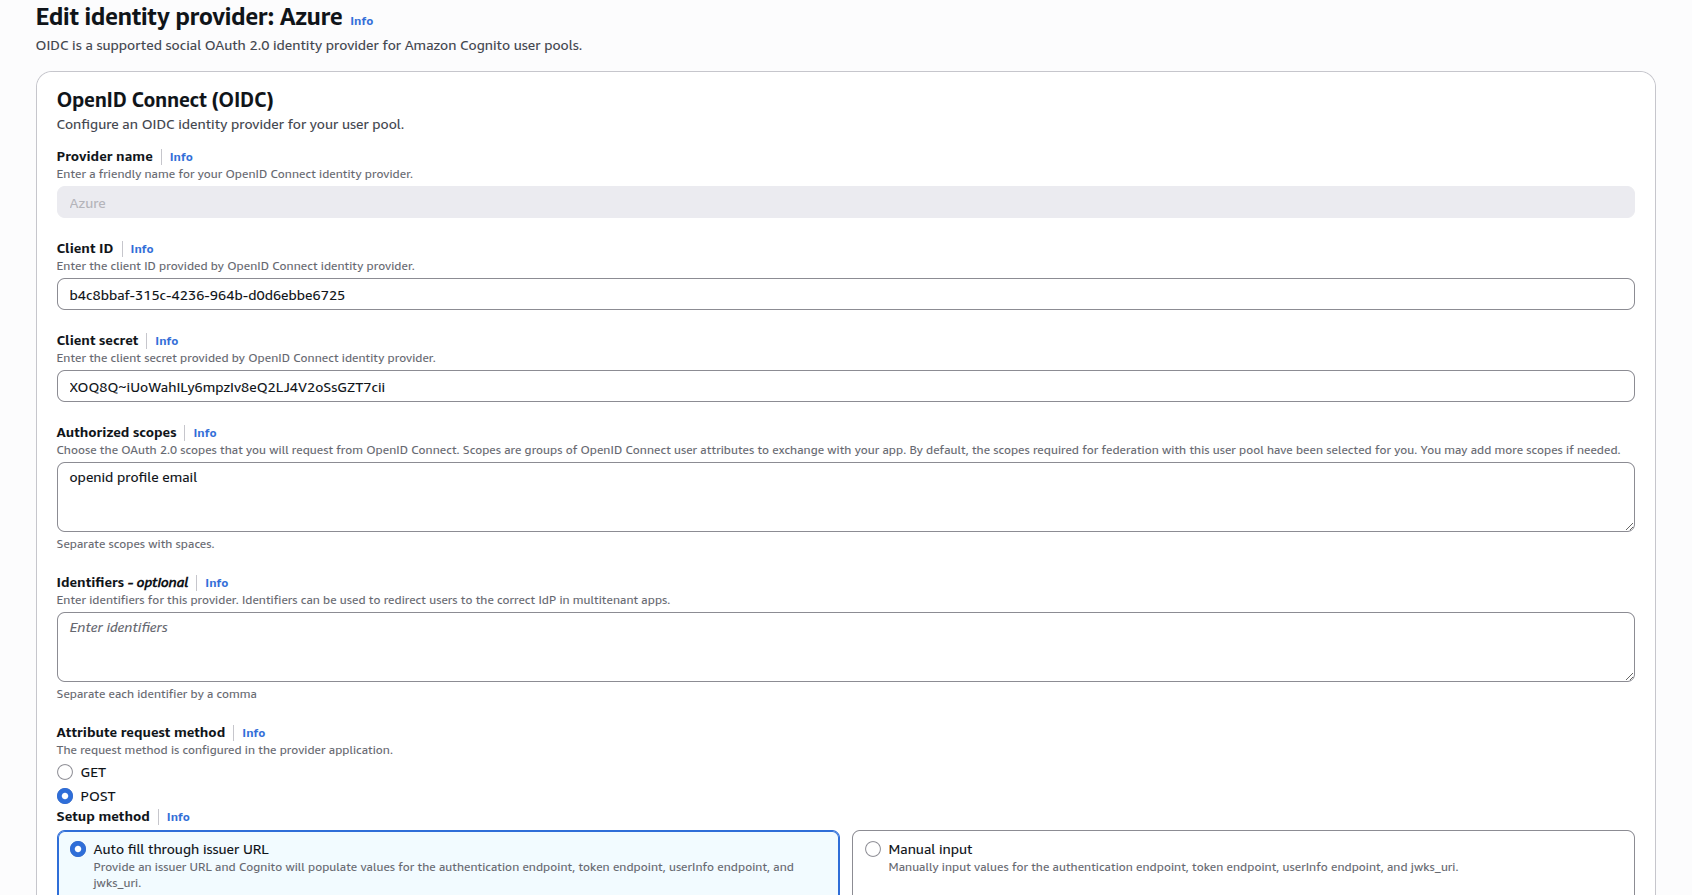Click the "Enter the client secret provided" helper text
The image size is (1692, 895).
tap(246, 358)
